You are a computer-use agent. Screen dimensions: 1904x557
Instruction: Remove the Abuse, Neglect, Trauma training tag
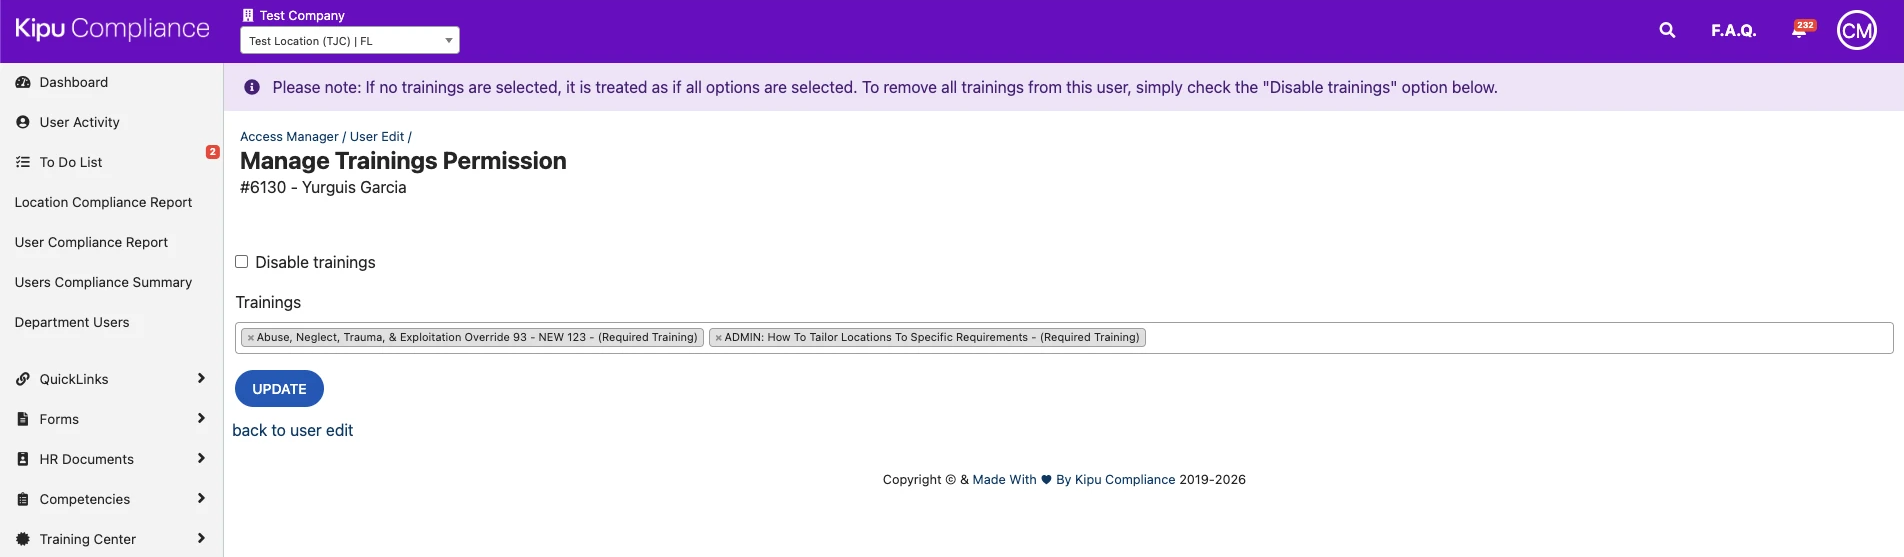coord(251,338)
